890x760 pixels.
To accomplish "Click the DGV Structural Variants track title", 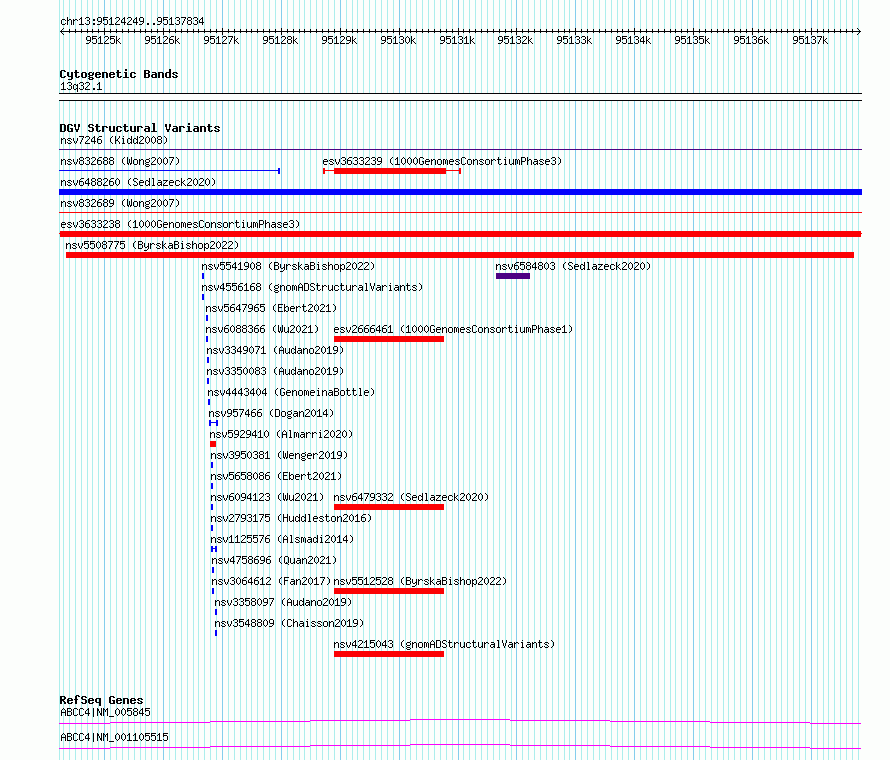I will click(140, 128).
